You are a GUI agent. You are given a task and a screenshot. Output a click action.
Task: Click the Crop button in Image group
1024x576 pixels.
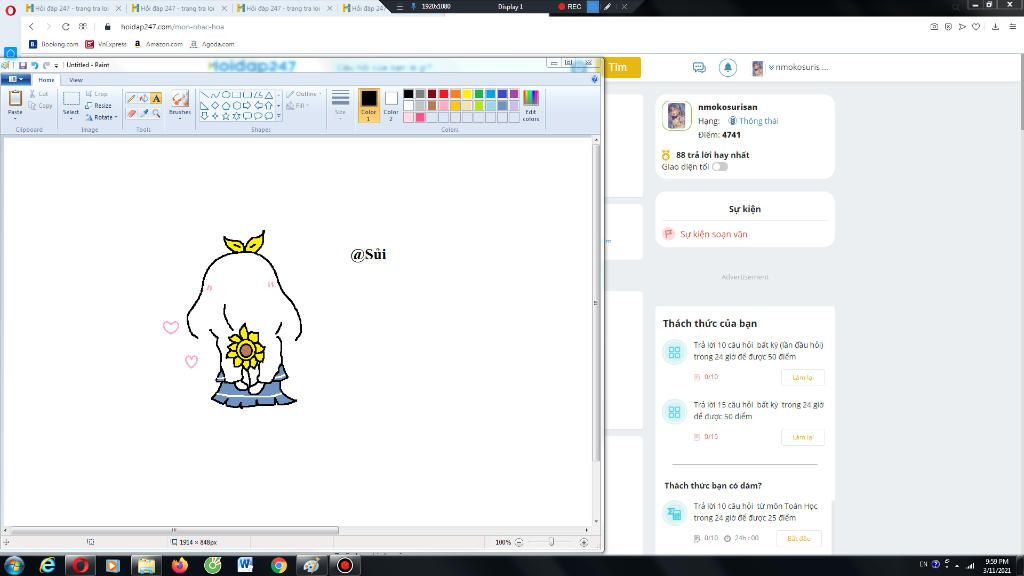(96, 94)
